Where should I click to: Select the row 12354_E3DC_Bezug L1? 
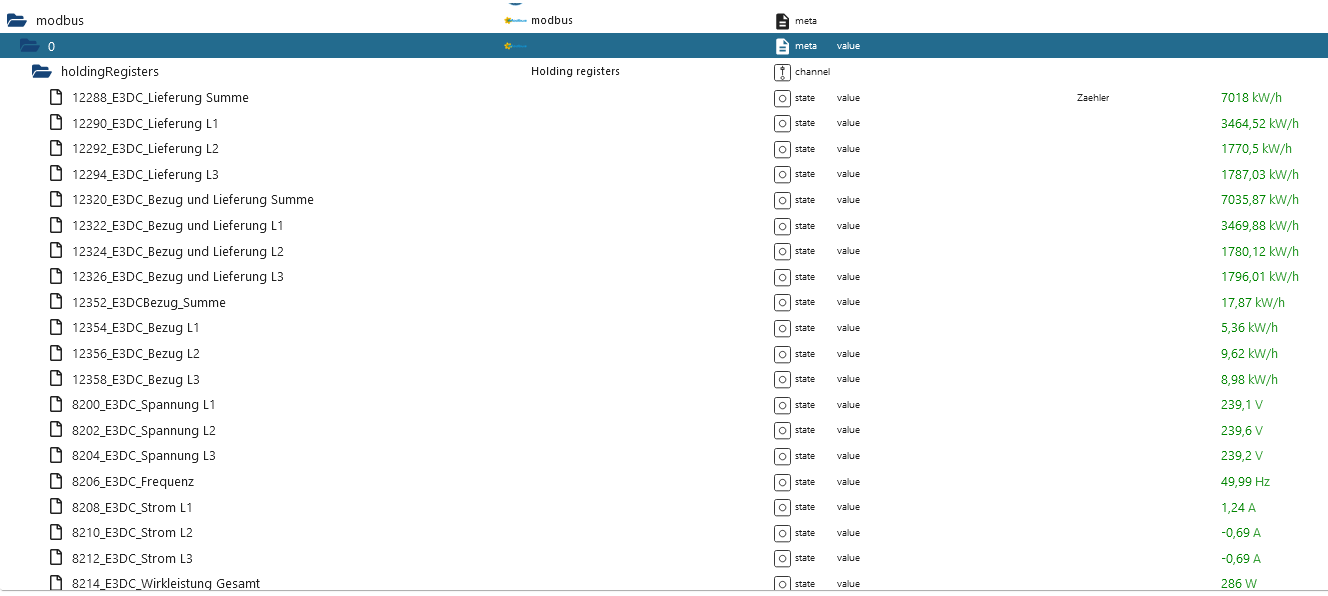tap(136, 327)
